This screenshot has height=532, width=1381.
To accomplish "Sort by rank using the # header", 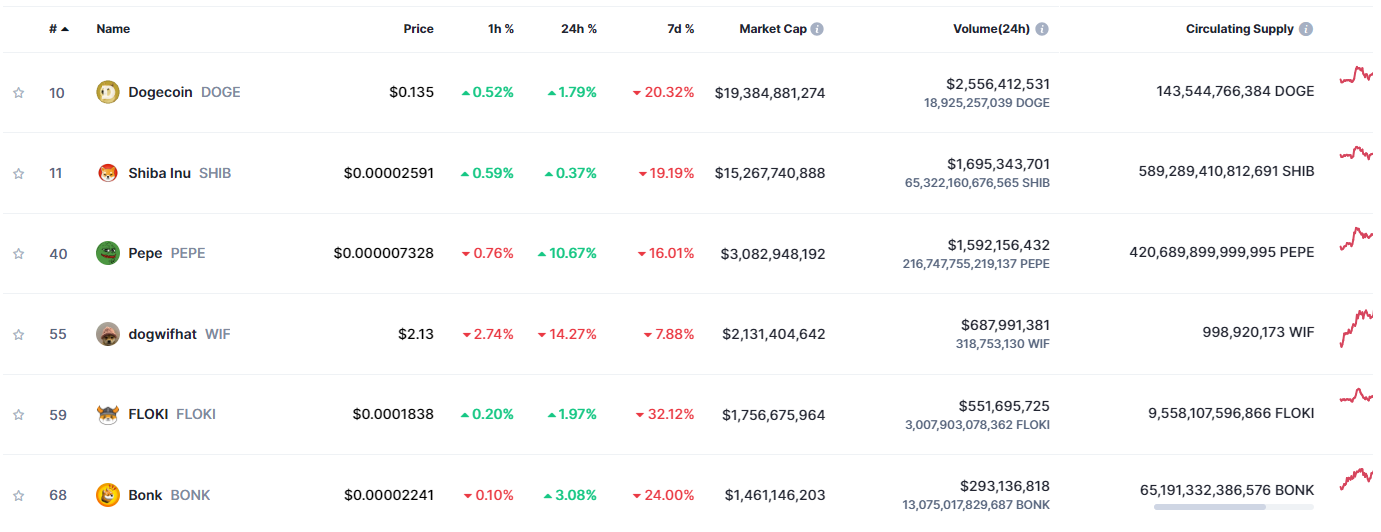I will pyautogui.click(x=58, y=29).
